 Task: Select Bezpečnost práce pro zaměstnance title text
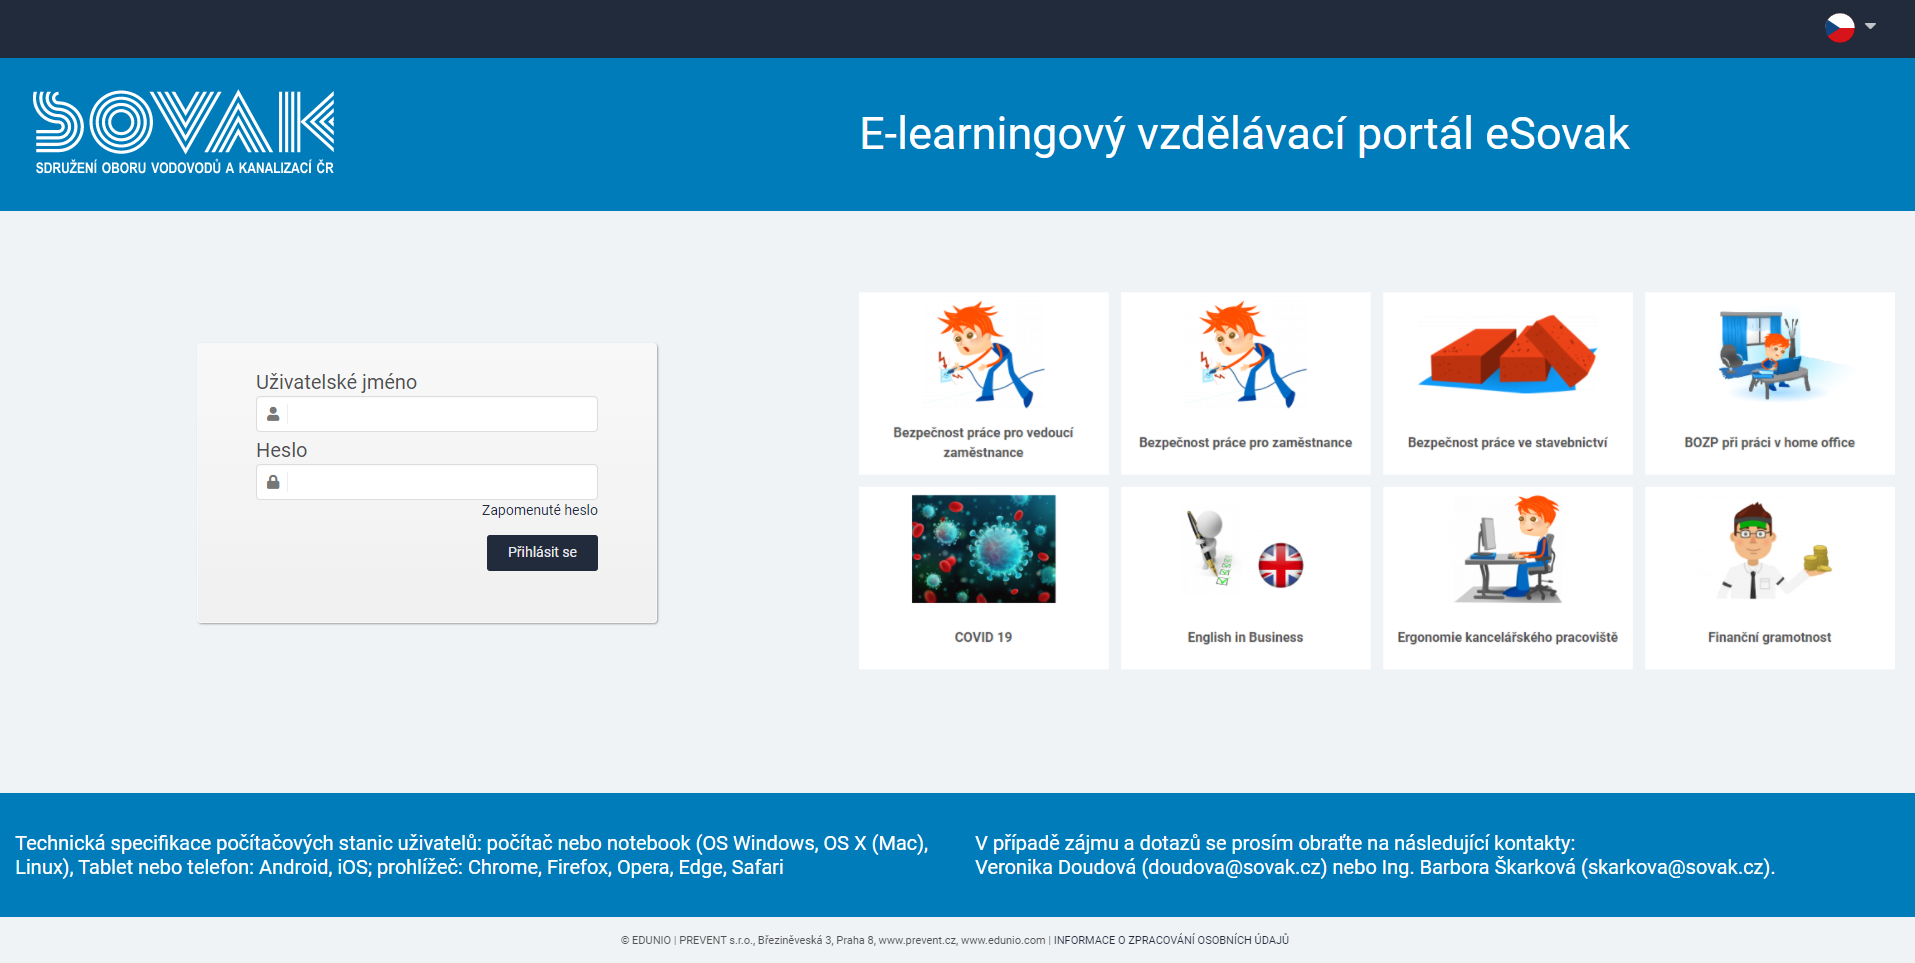click(x=1246, y=443)
